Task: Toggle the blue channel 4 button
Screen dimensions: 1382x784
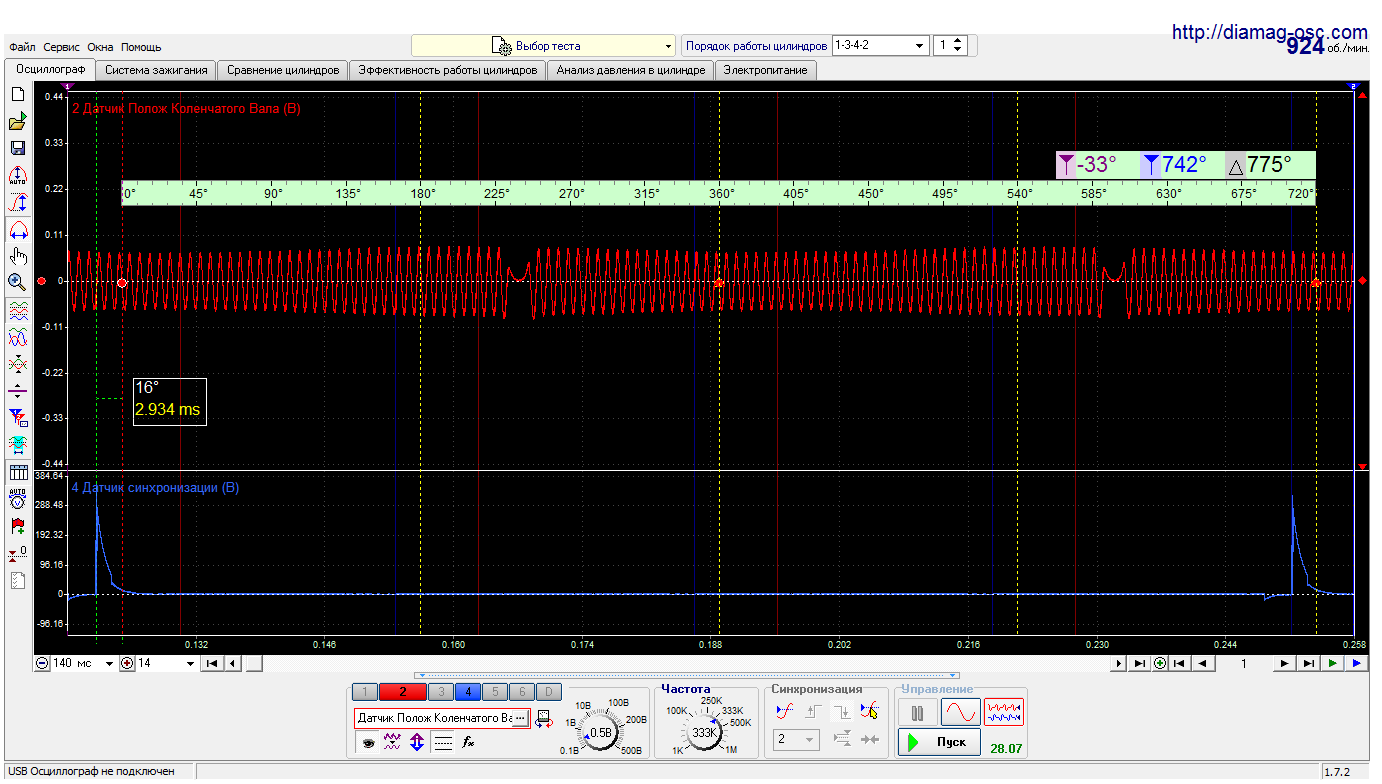Action: click(x=467, y=692)
